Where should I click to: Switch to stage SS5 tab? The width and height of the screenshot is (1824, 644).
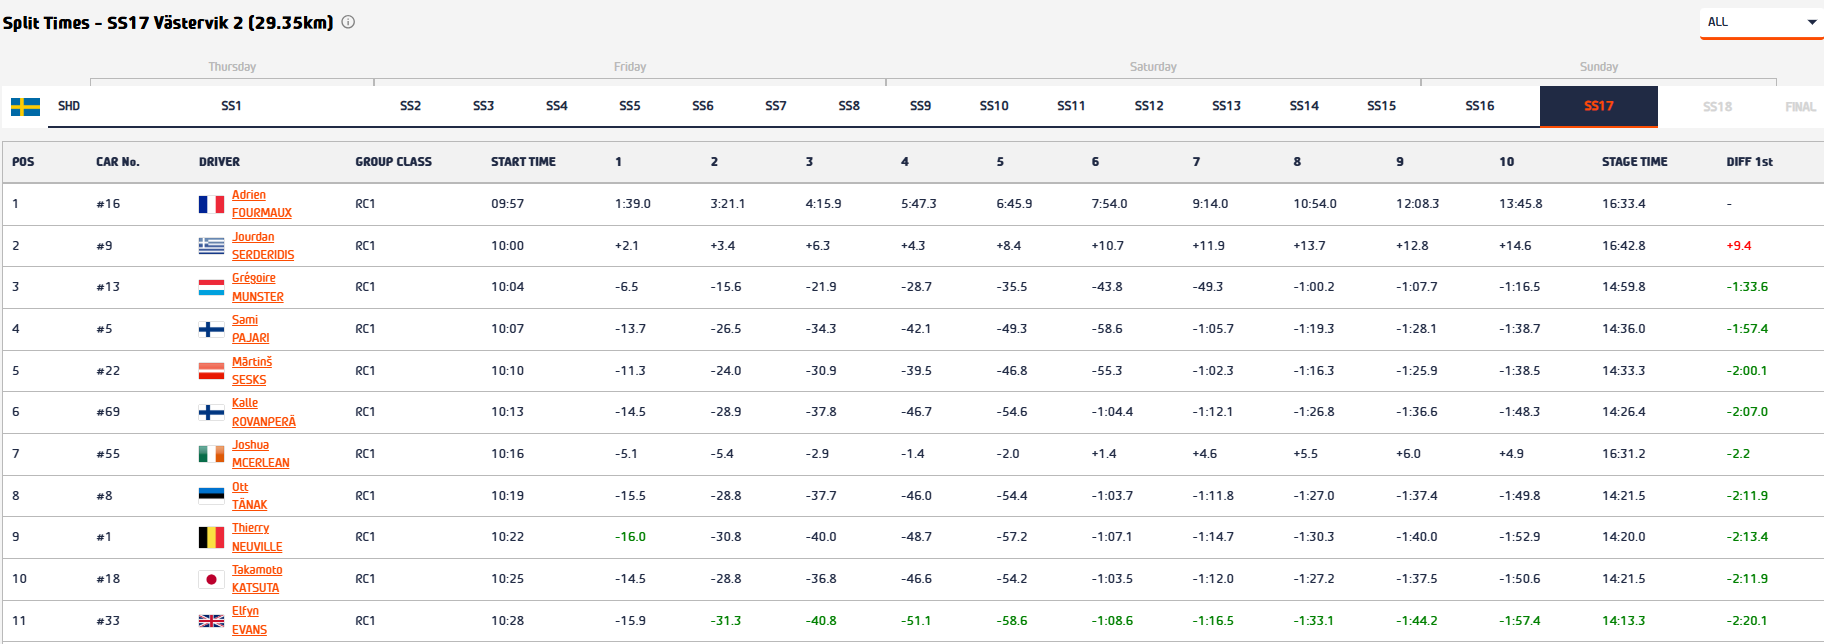point(630,106)
